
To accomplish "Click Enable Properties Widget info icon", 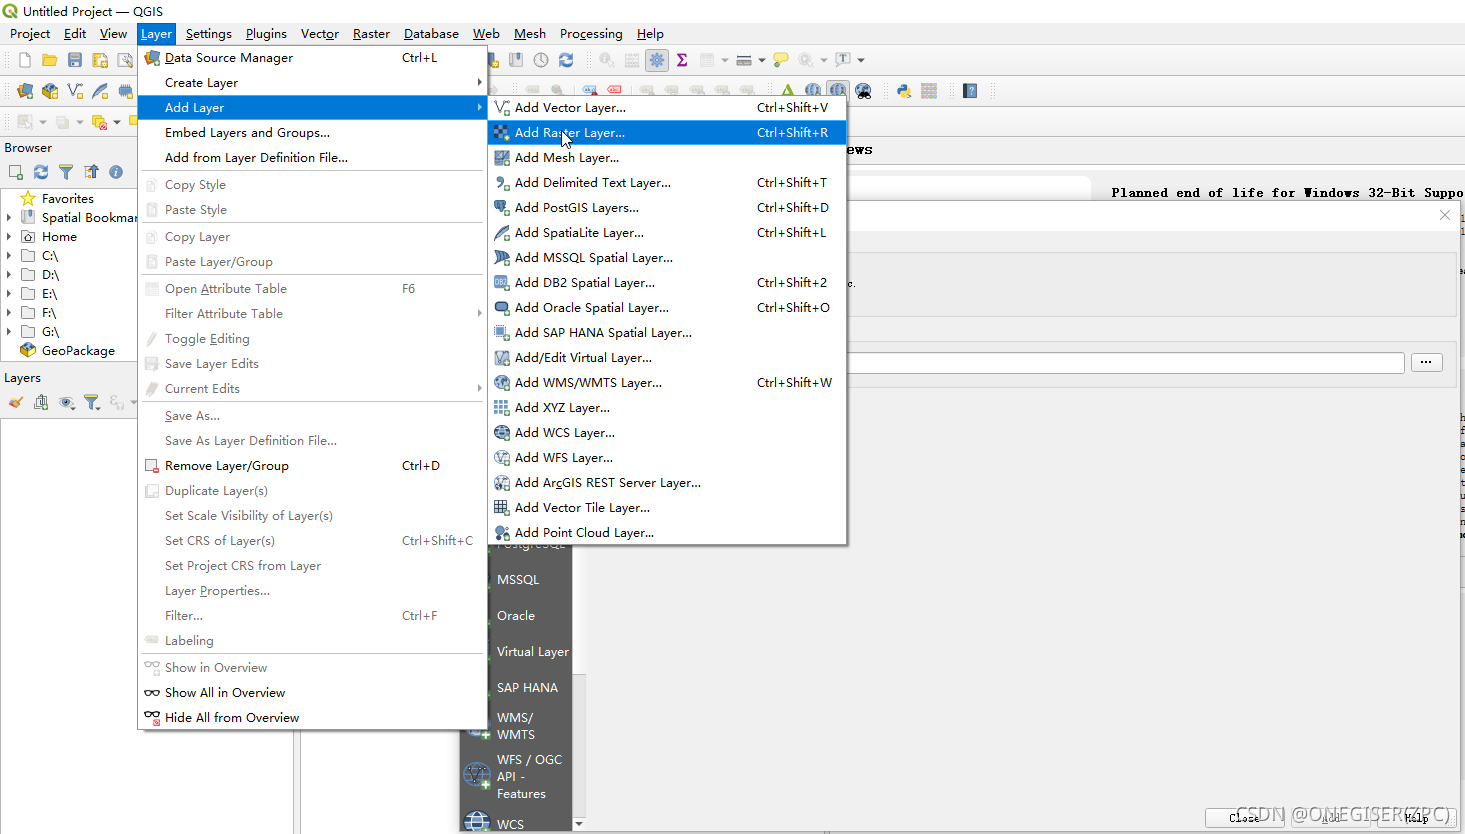I will click(x=116, y=172).
